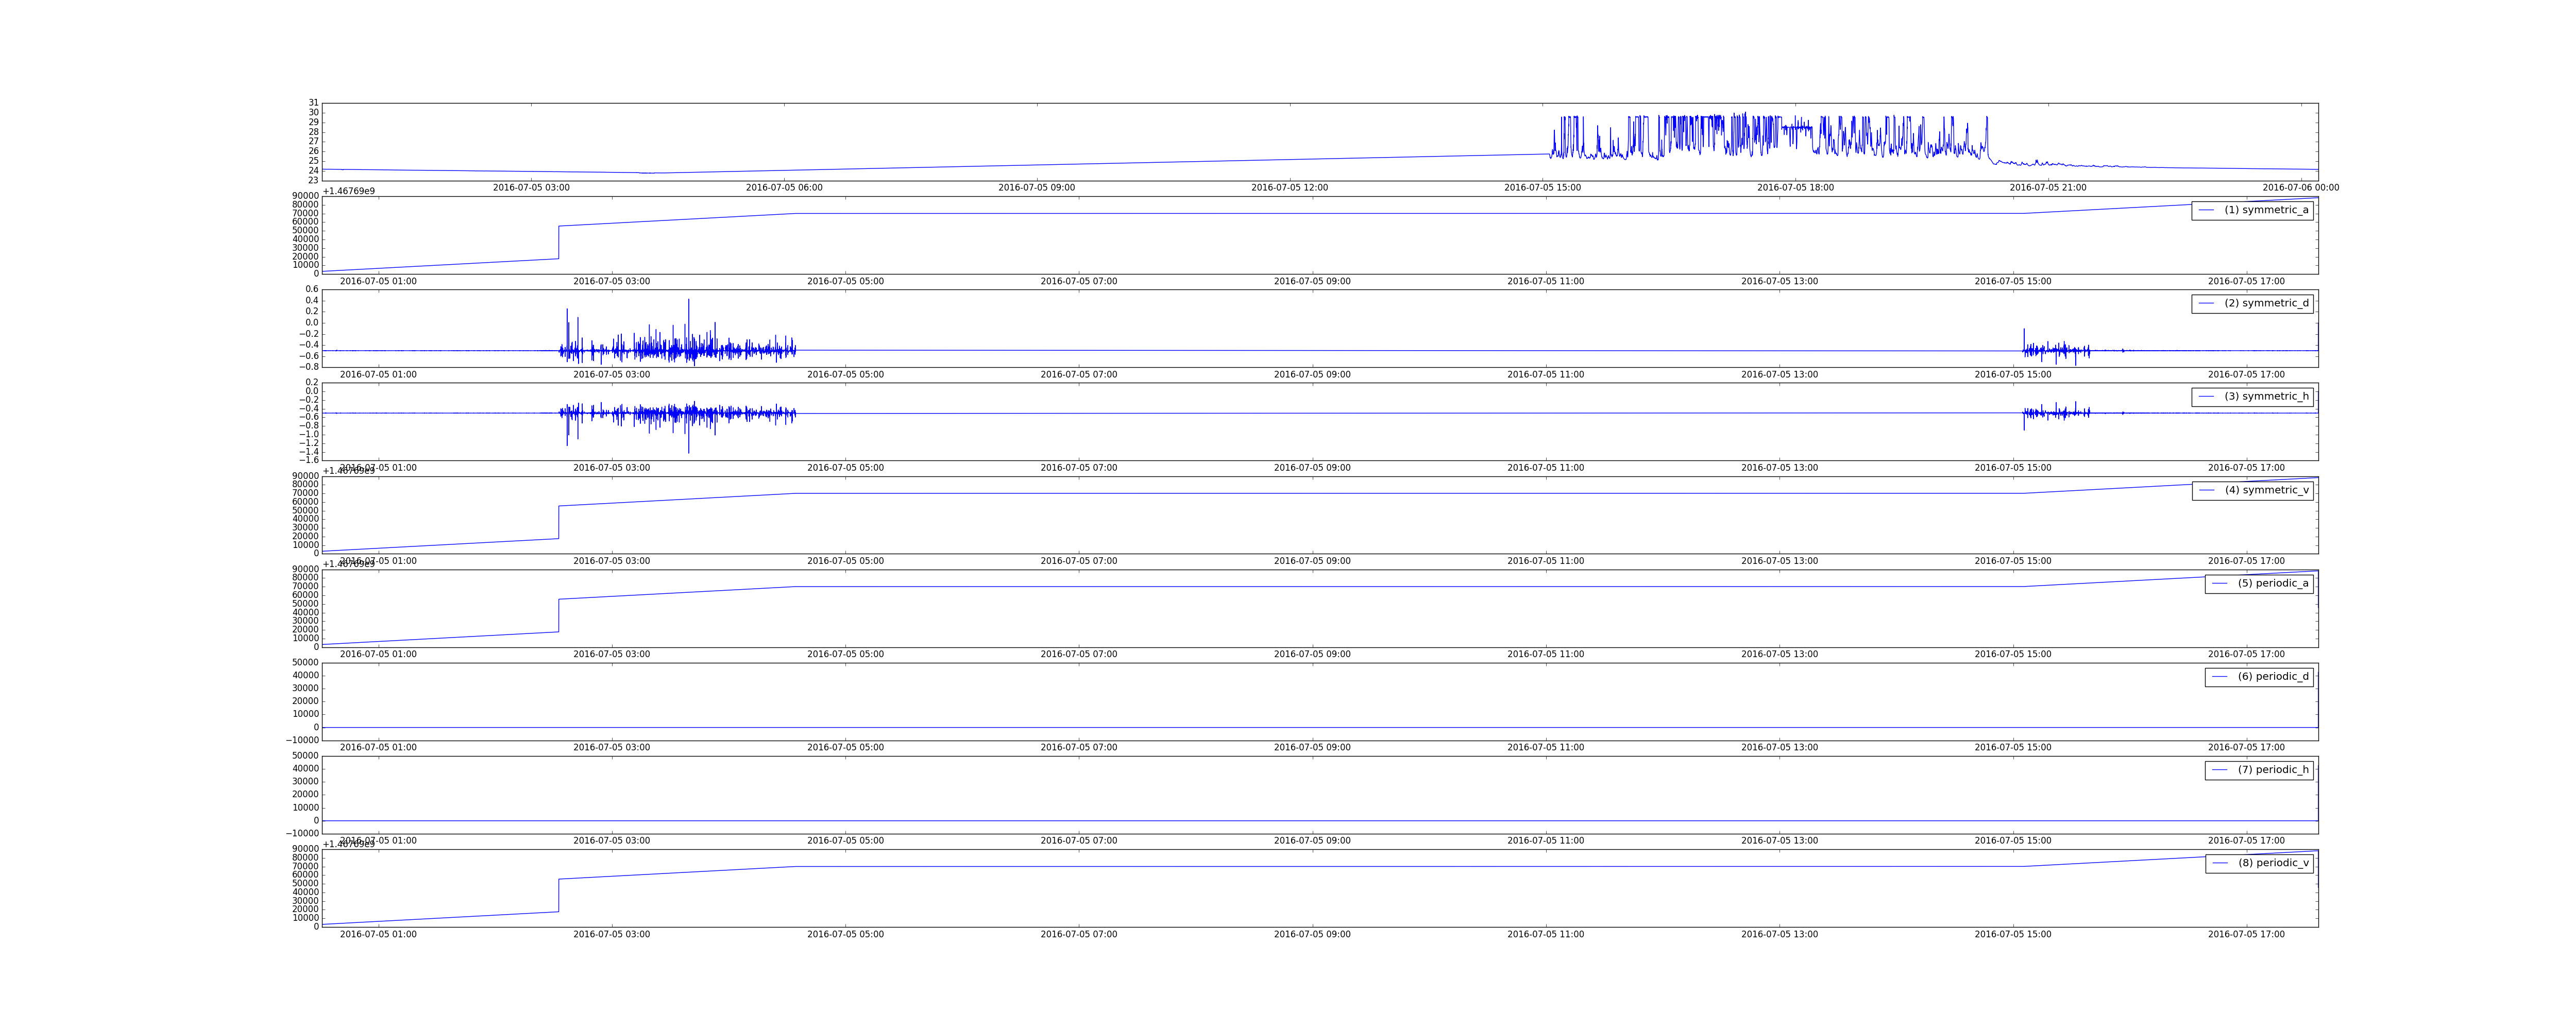Click the y-axis value 0.6
The image size is (2576, 1030).
(311, 290)
